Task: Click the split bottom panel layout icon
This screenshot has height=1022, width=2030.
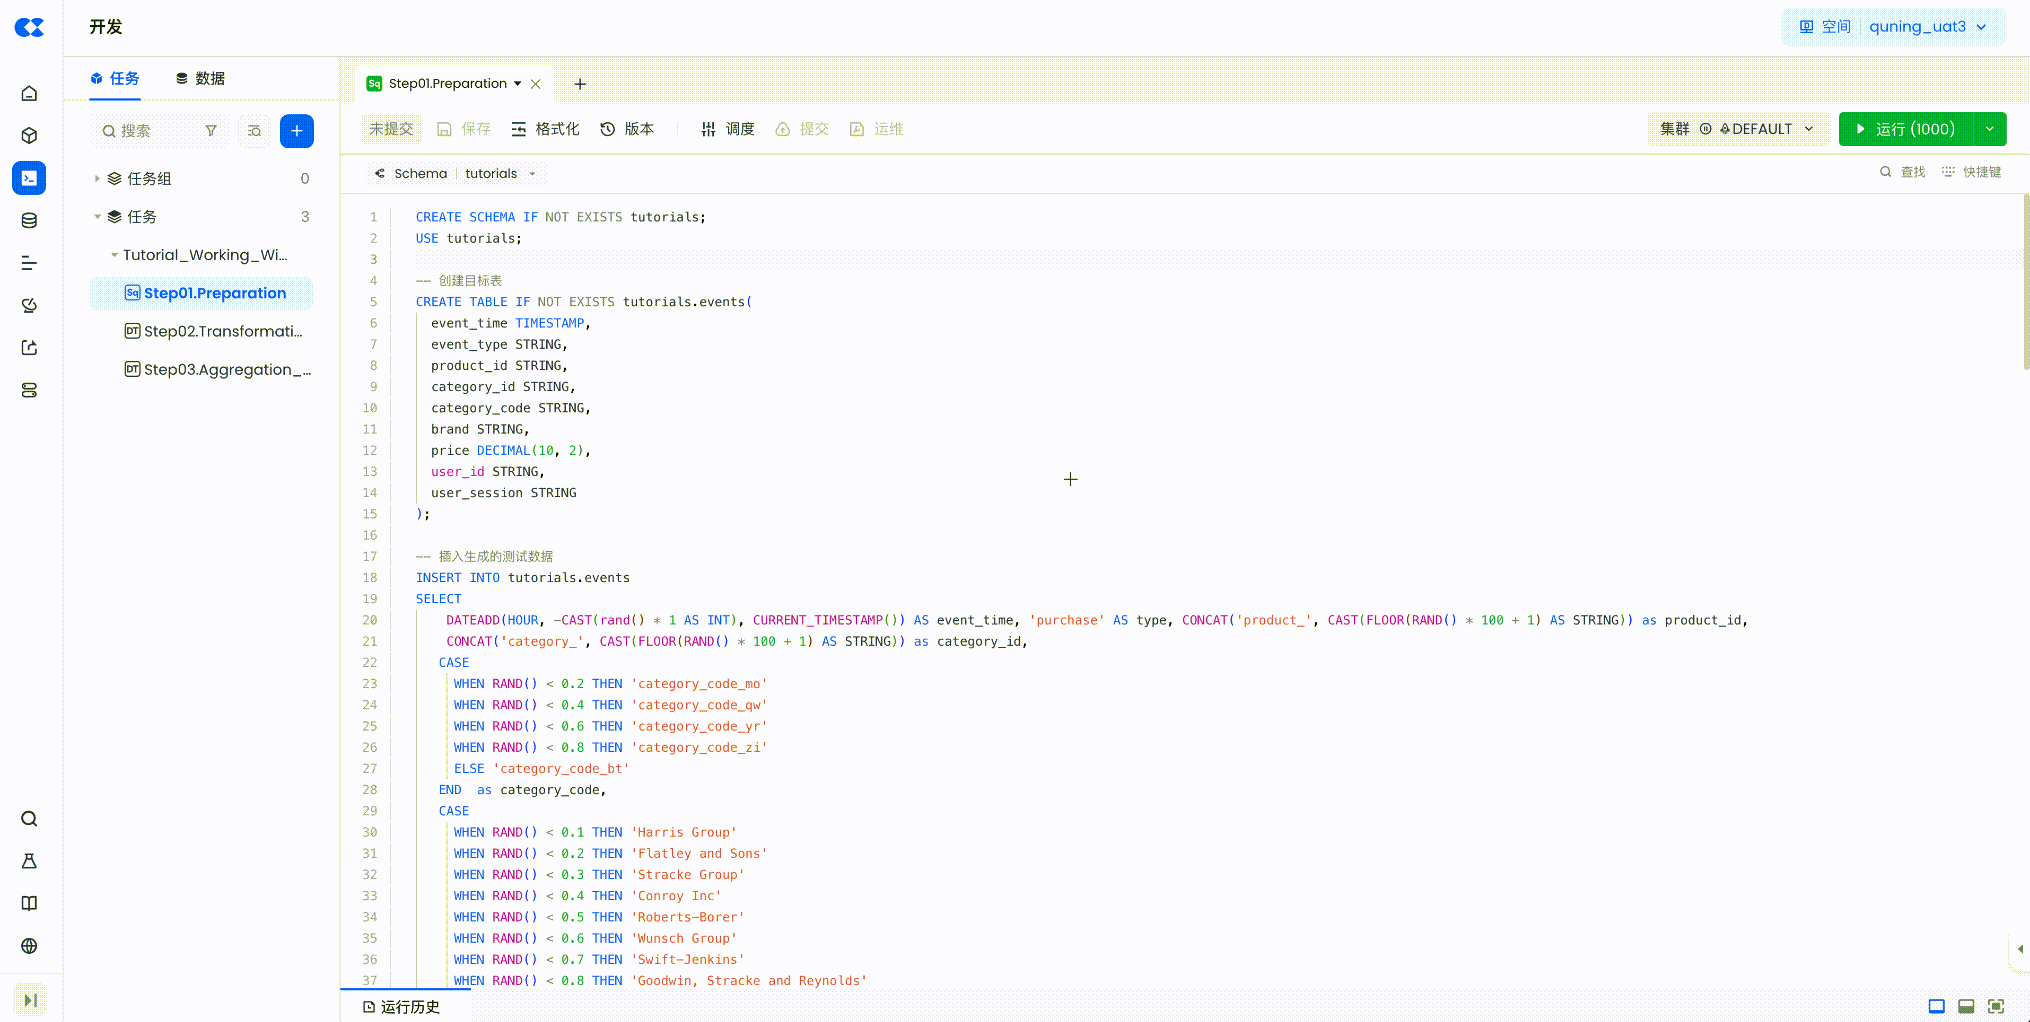Action: (x=1966, y=1006)
